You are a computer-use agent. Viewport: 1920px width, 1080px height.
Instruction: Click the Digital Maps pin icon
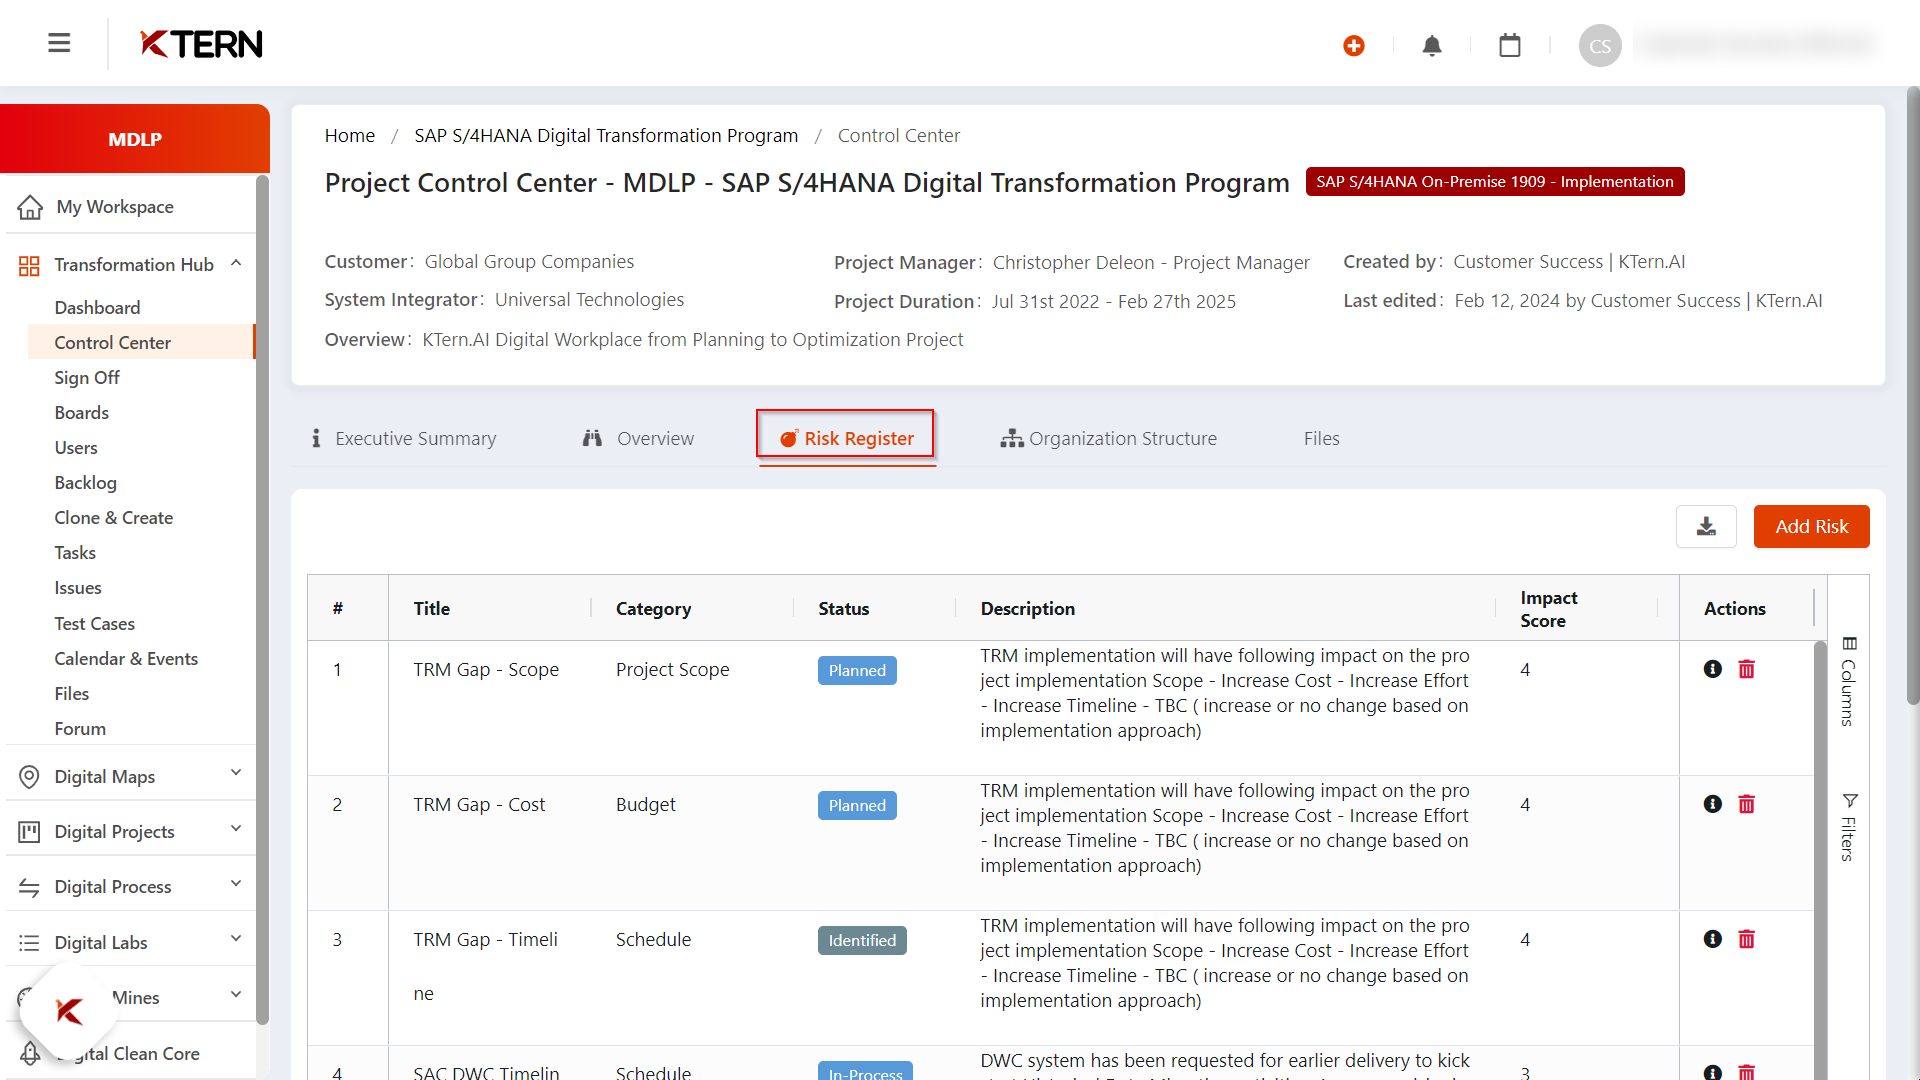(29, 777)
